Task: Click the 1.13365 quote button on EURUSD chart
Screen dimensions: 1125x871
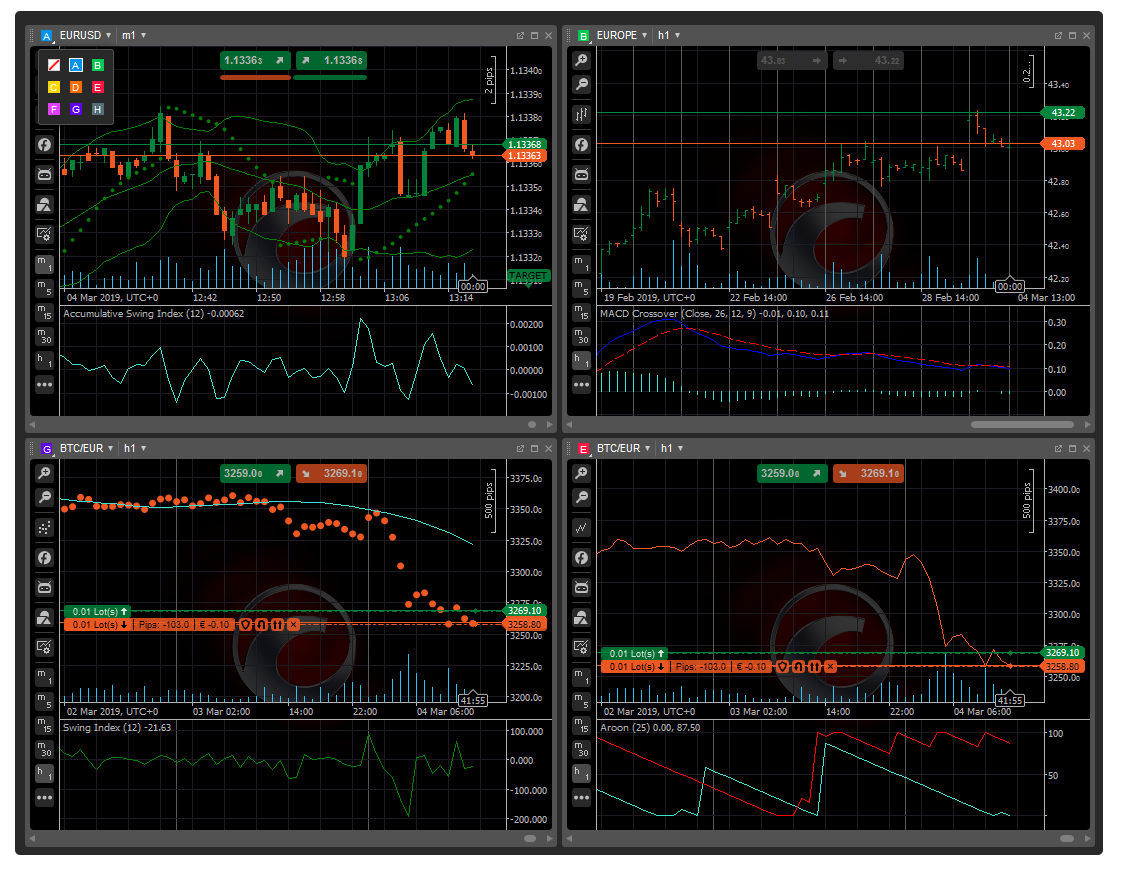Action: tap(255, 60)
